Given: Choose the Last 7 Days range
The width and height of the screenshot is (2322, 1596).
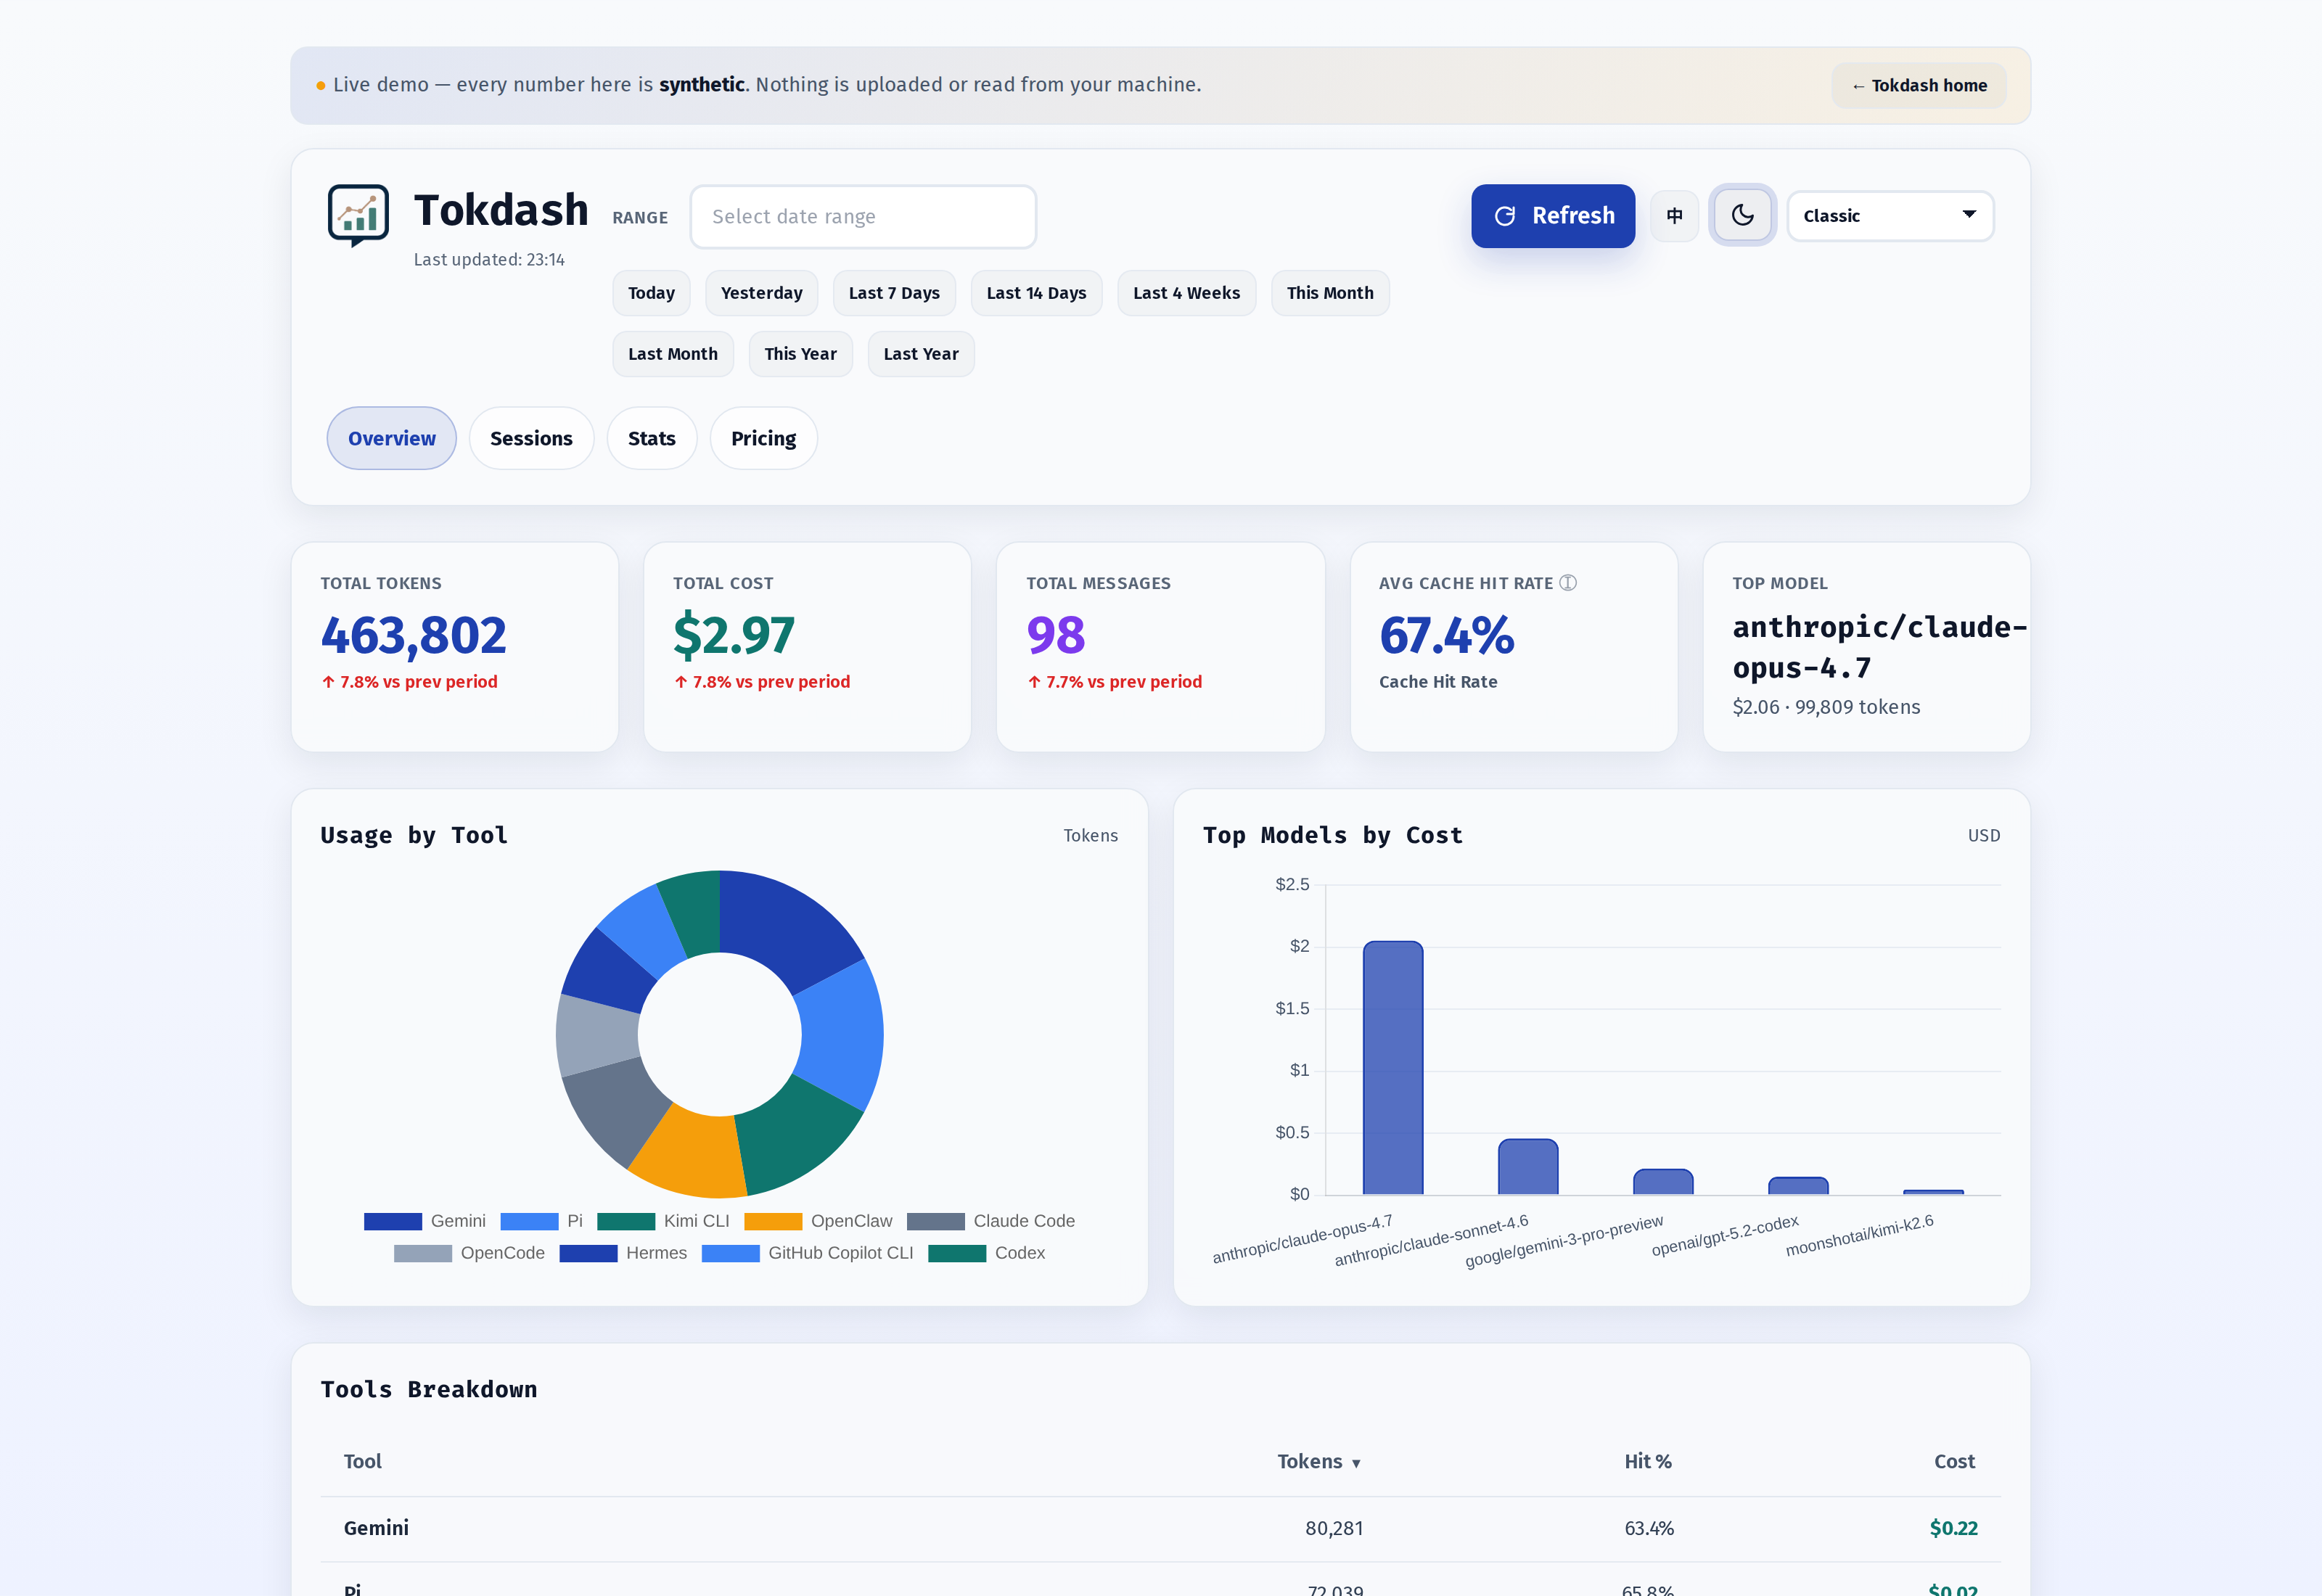Looking at the screenshot, I should (894, 293).
